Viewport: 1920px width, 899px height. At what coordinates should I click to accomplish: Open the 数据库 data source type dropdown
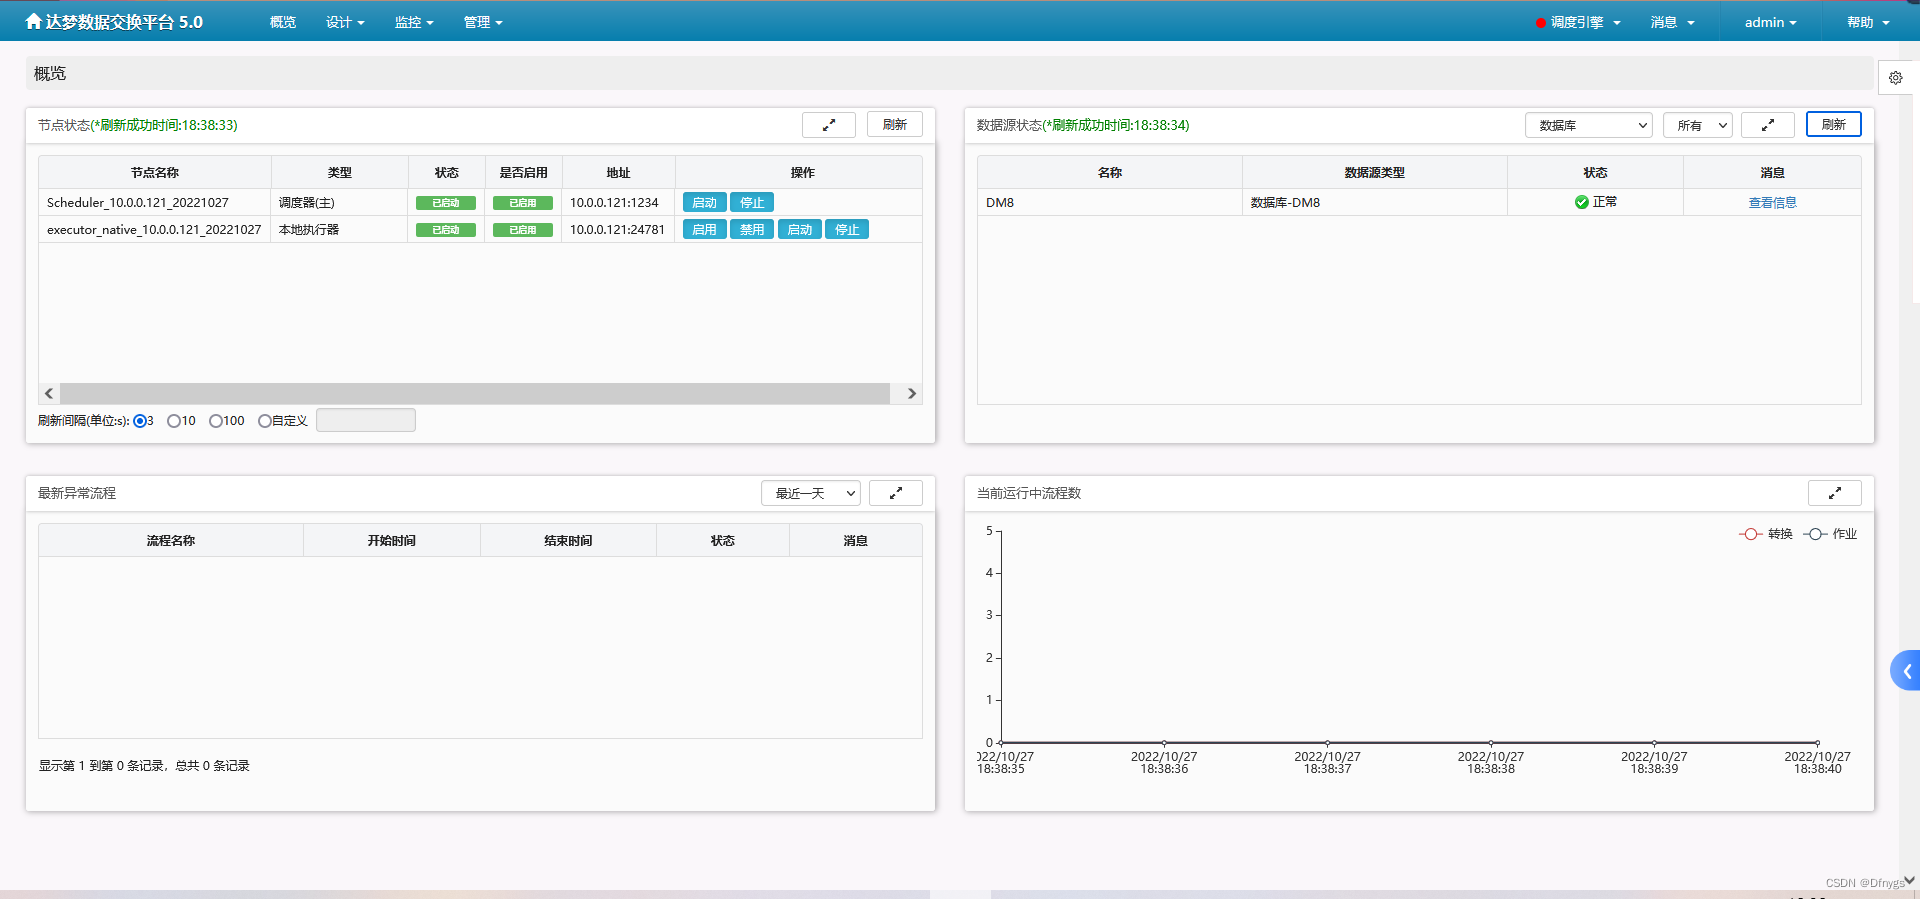[1589, 125]
